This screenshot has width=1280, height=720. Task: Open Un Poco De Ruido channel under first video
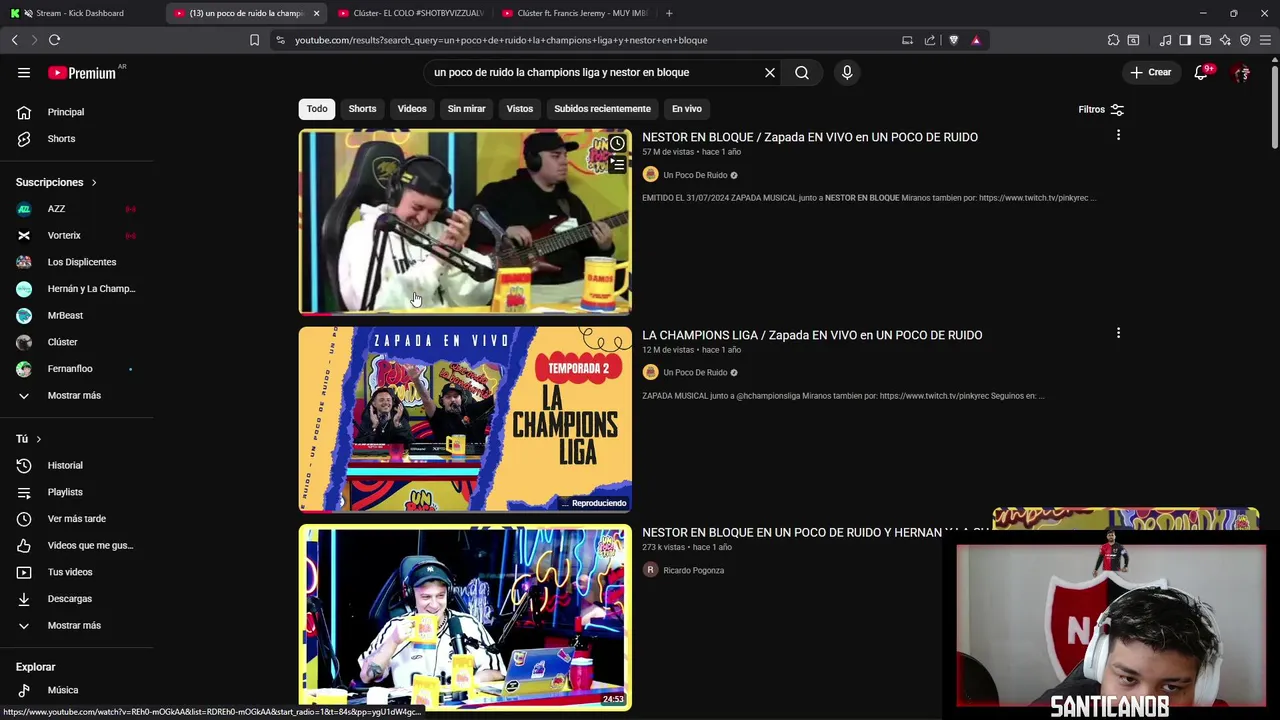pos(695,175)
